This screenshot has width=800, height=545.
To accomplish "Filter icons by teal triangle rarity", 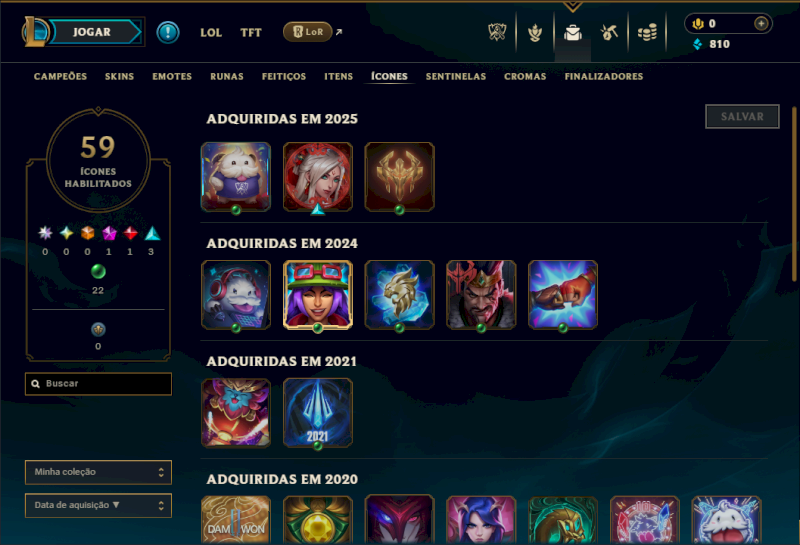I will coord(152,234).
